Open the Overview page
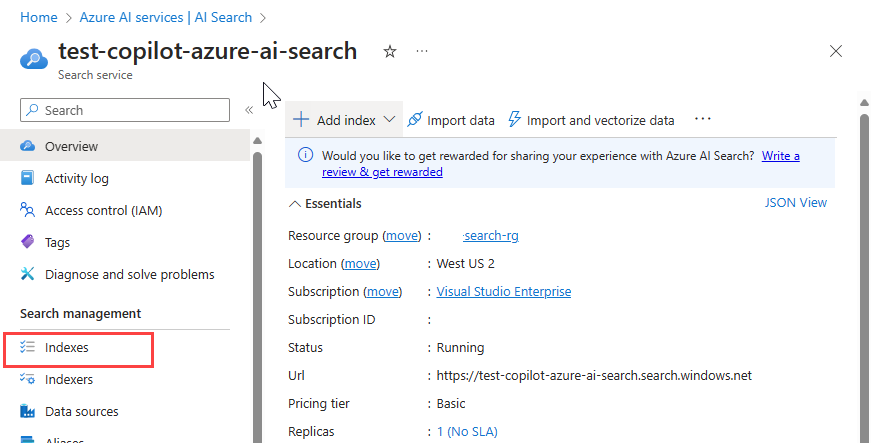The image size is (871, 443). click(125, 146)
